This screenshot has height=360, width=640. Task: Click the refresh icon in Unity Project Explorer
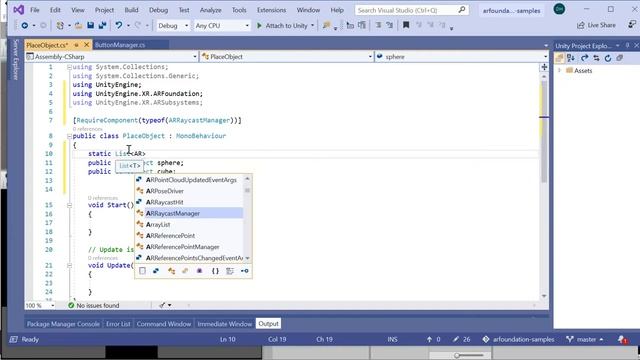tap(608, 58)
